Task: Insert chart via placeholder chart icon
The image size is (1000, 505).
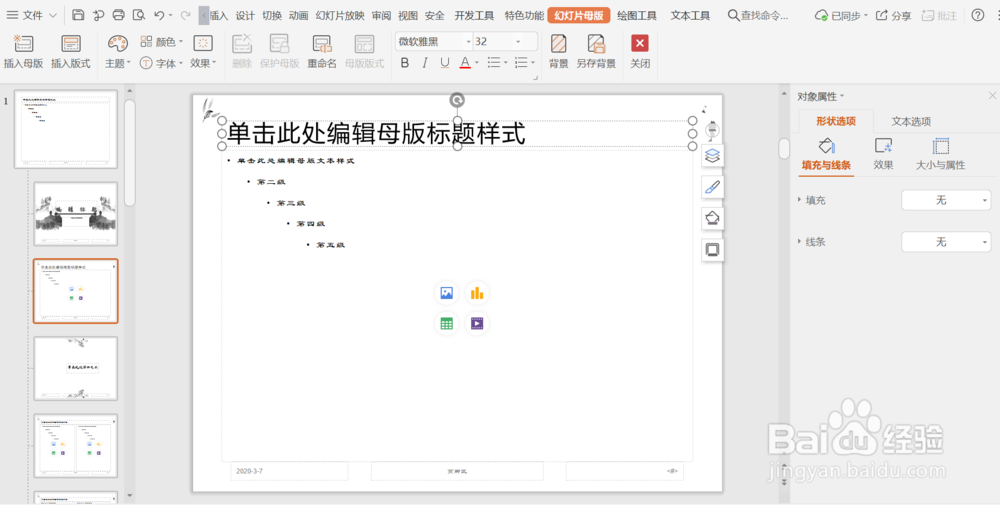Action: pyautogui.click(x=476, y=293)
